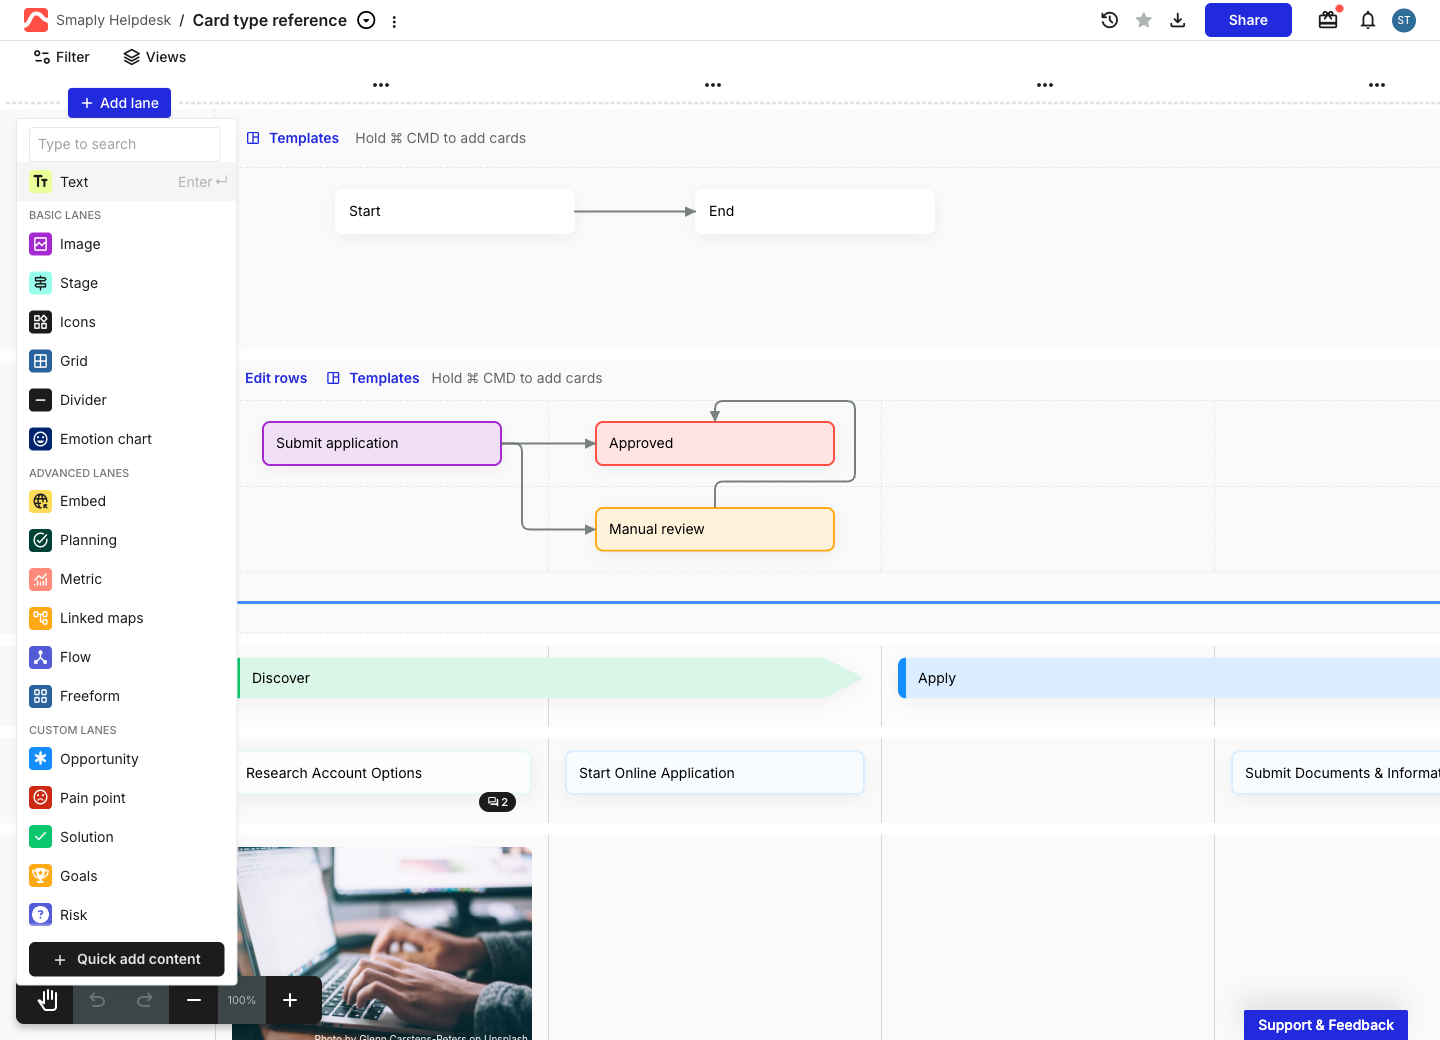Choose the Linked maps lane type
1440x1040 pixels.
pyautogui.click(x=127, y=618)
